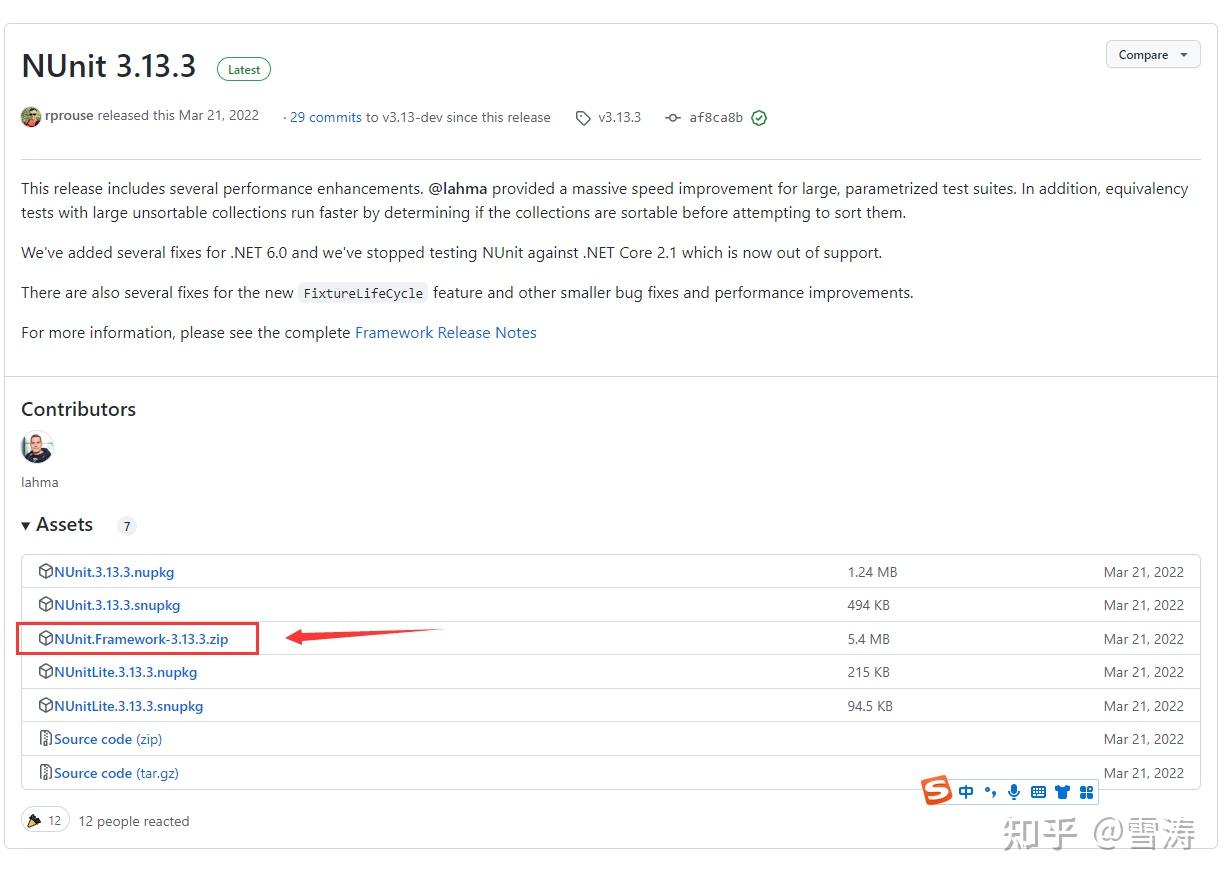Image resolution: width=1226 pixels, height=883 pixels.
Task: Open rprouse's user profile link
Action: click(x=69, y=116)
